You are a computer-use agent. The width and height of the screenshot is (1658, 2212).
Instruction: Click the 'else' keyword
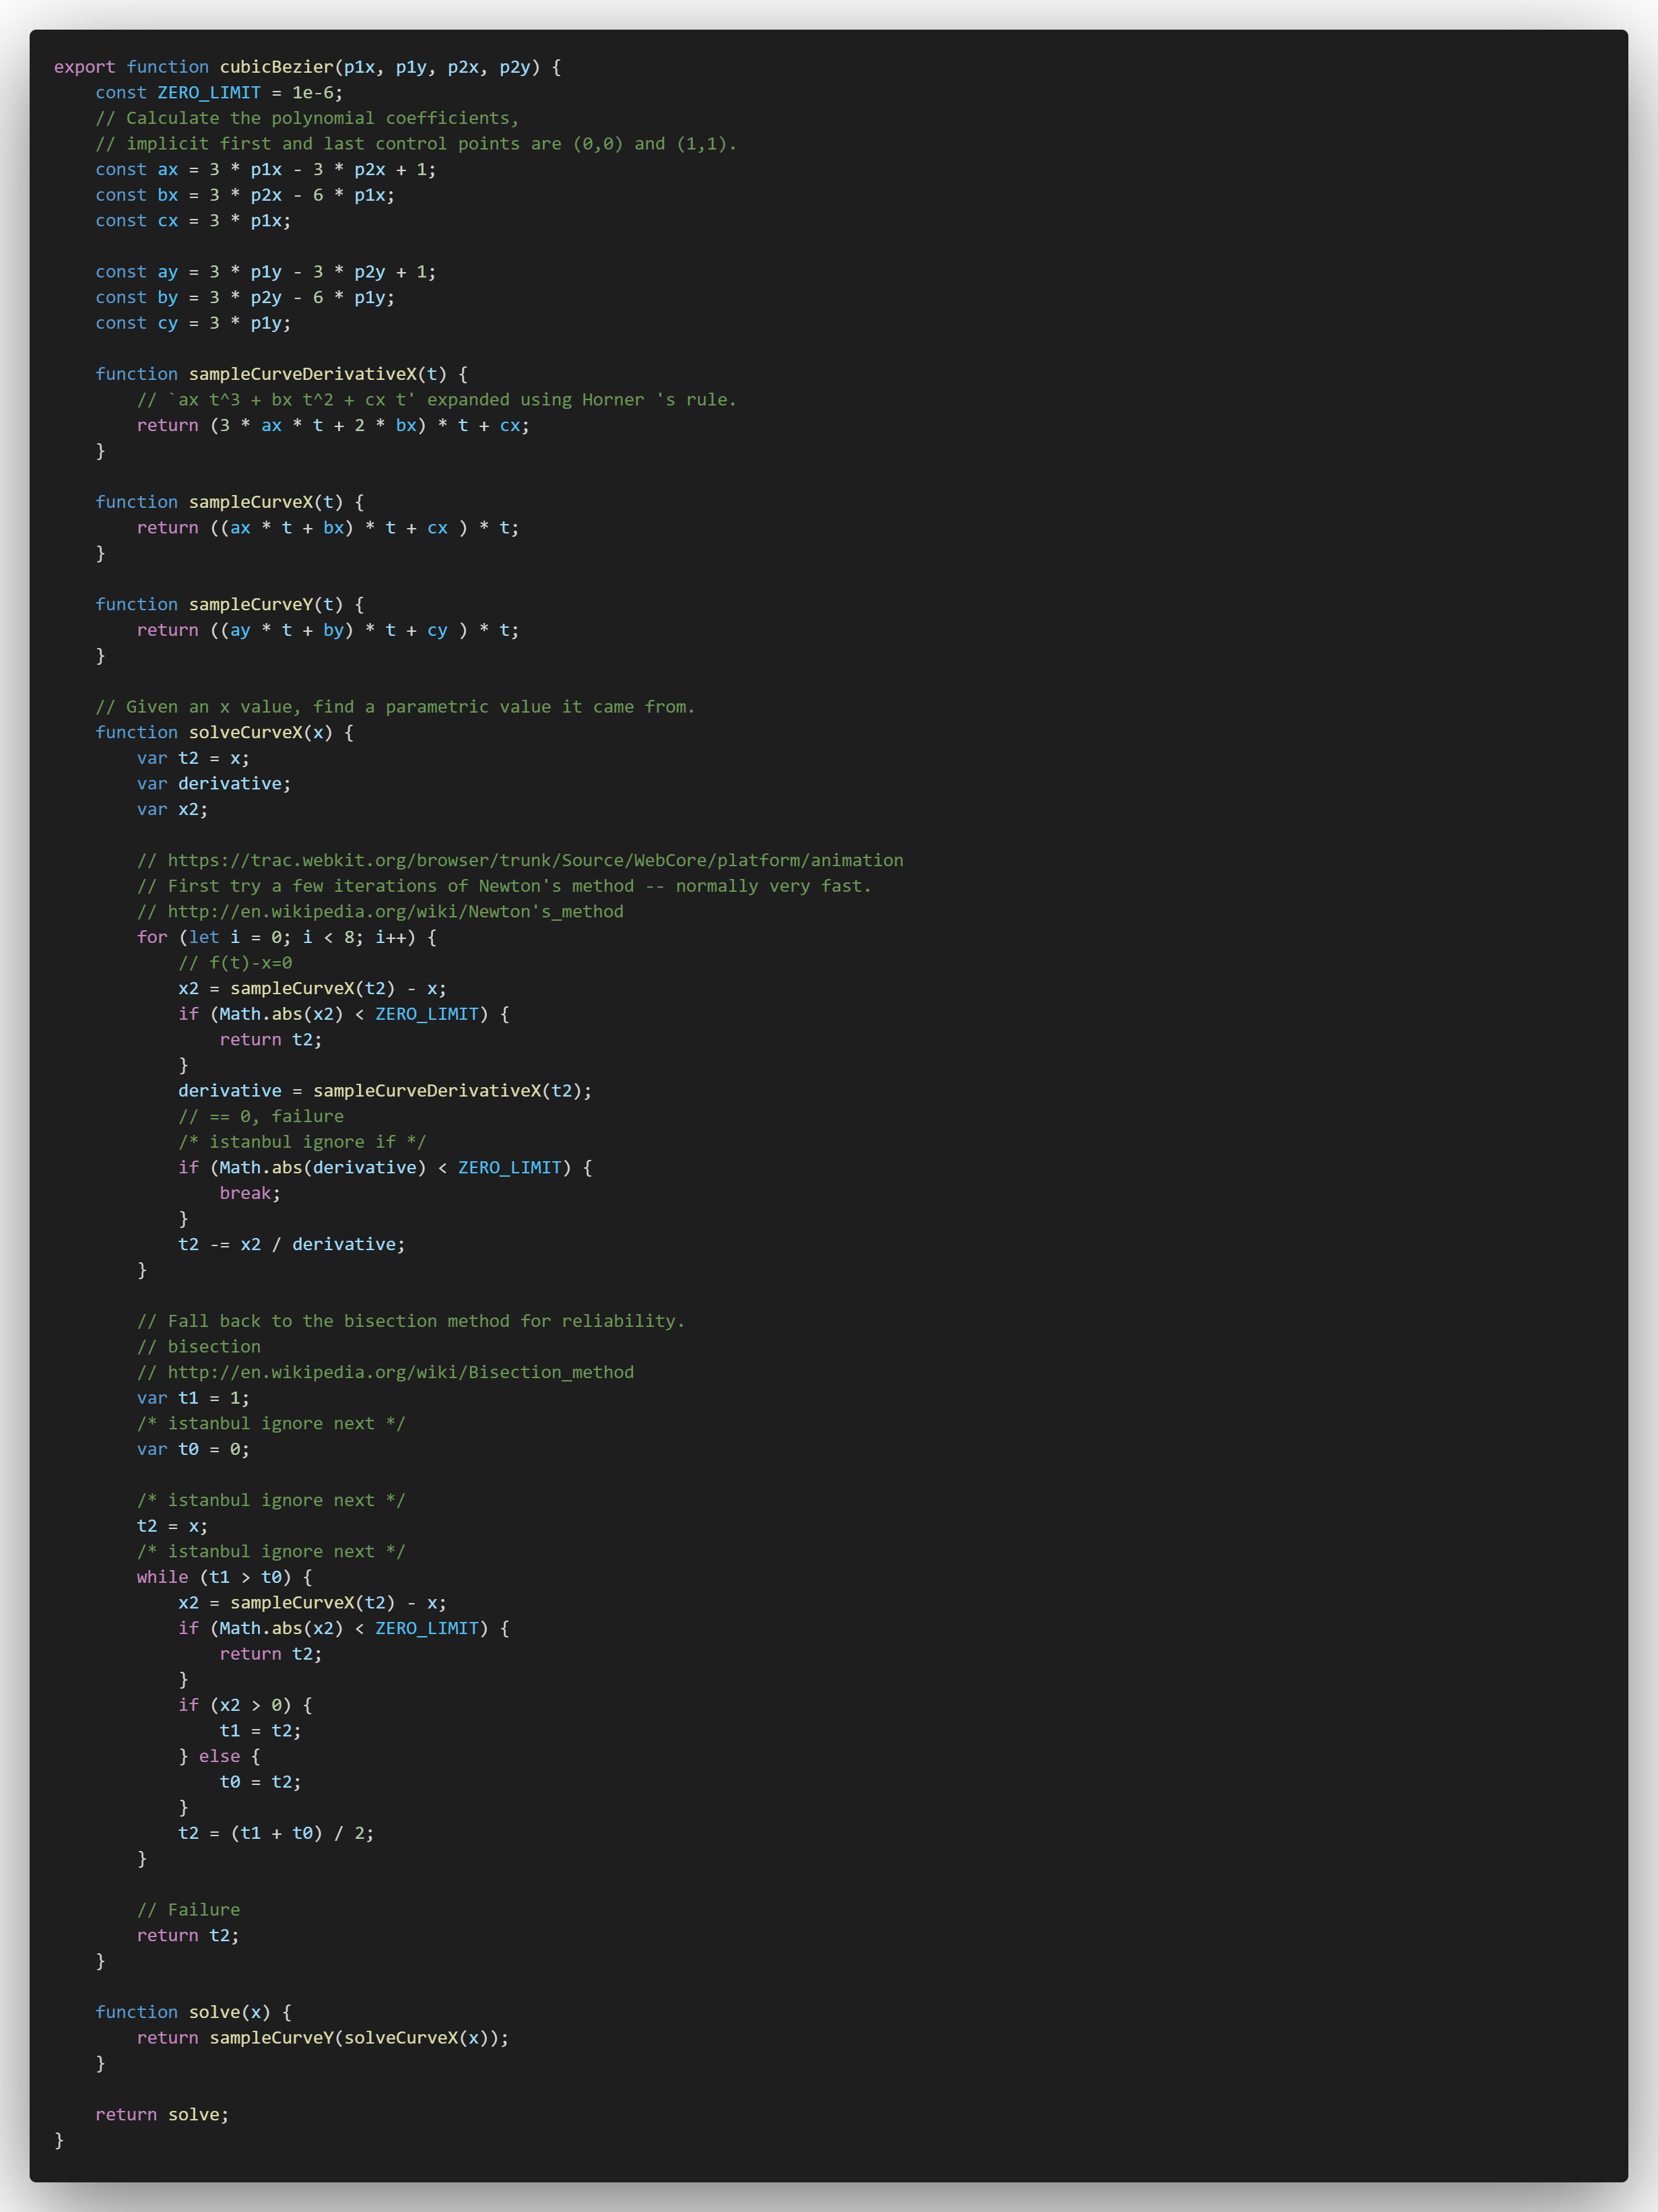219,1756
